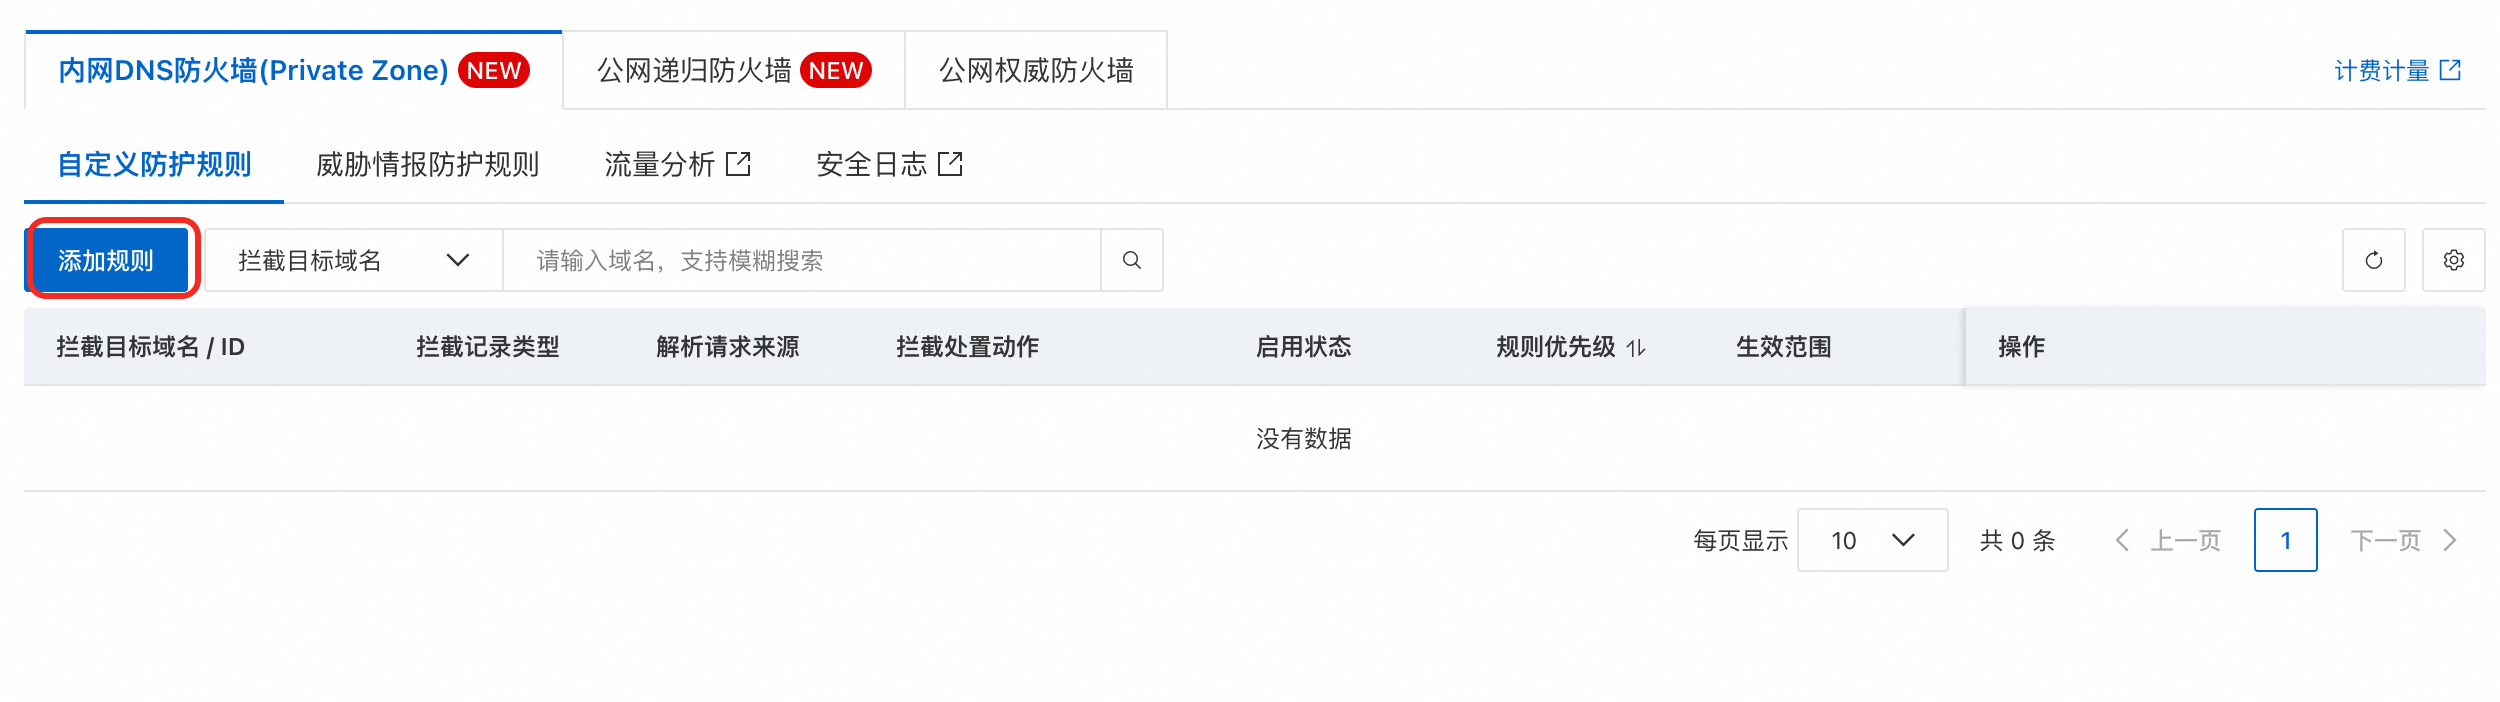Open the 计费计量 link
The image size is (2500, 702).
coord(2381,70)
